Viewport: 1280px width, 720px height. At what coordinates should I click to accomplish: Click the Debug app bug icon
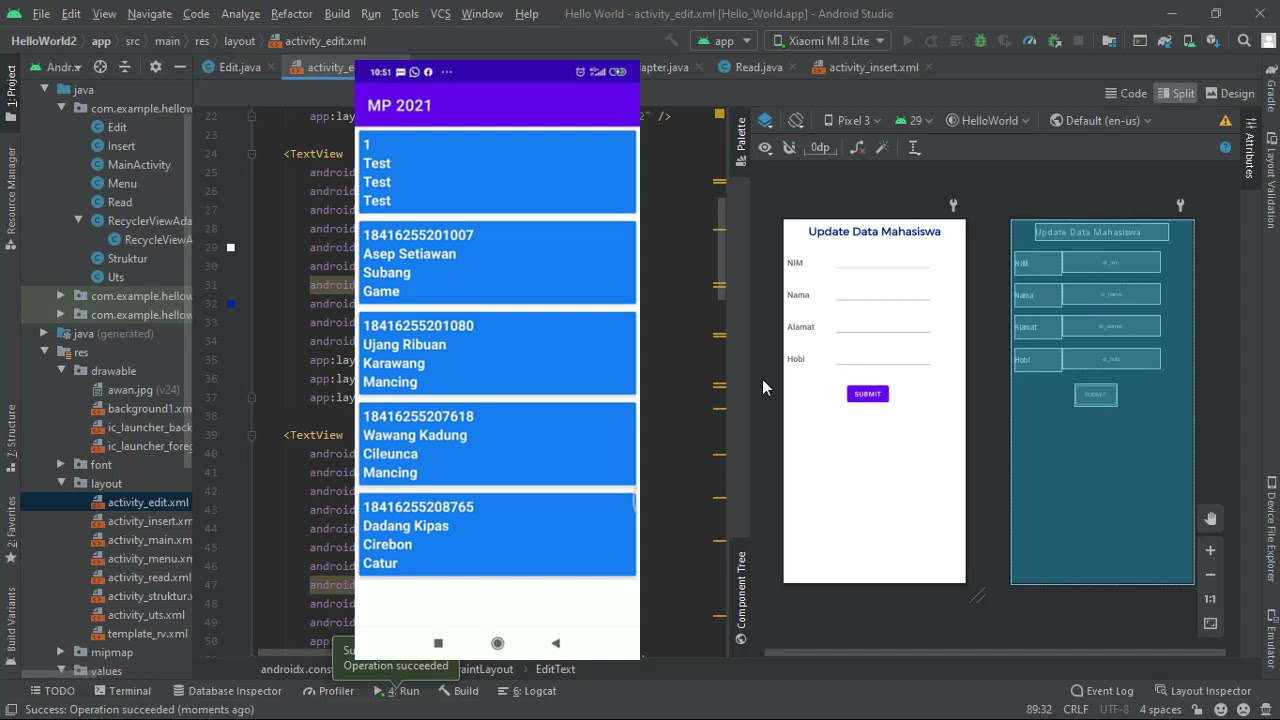pos(980,41)
